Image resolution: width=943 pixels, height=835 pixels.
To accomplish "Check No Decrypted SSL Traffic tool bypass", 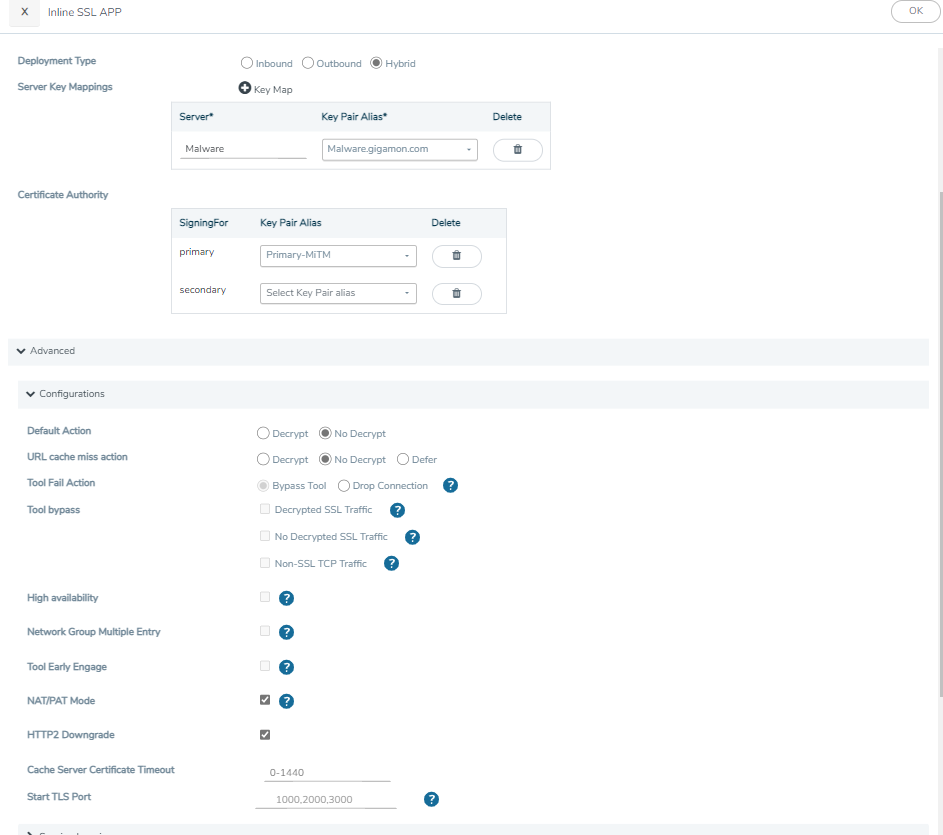I will point(265,536).
